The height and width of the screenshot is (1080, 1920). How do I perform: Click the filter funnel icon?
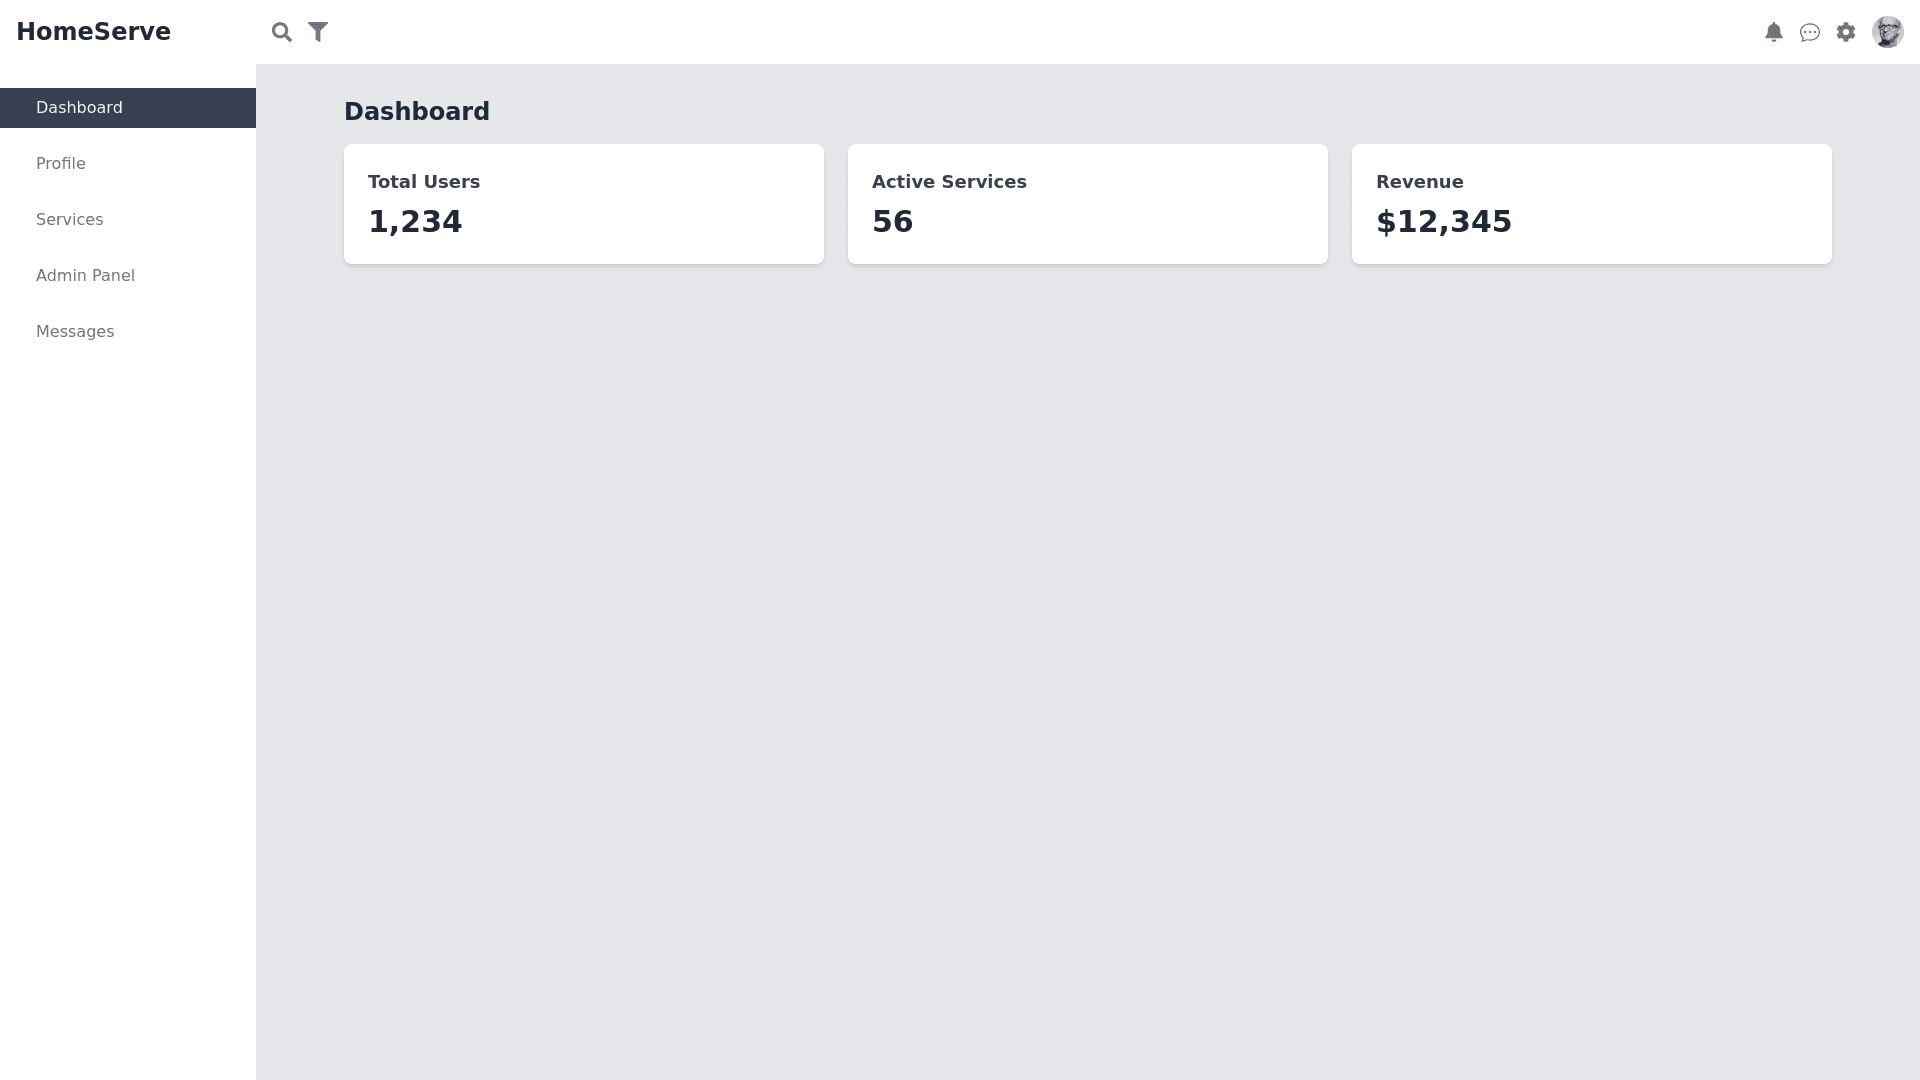[318, 32]
